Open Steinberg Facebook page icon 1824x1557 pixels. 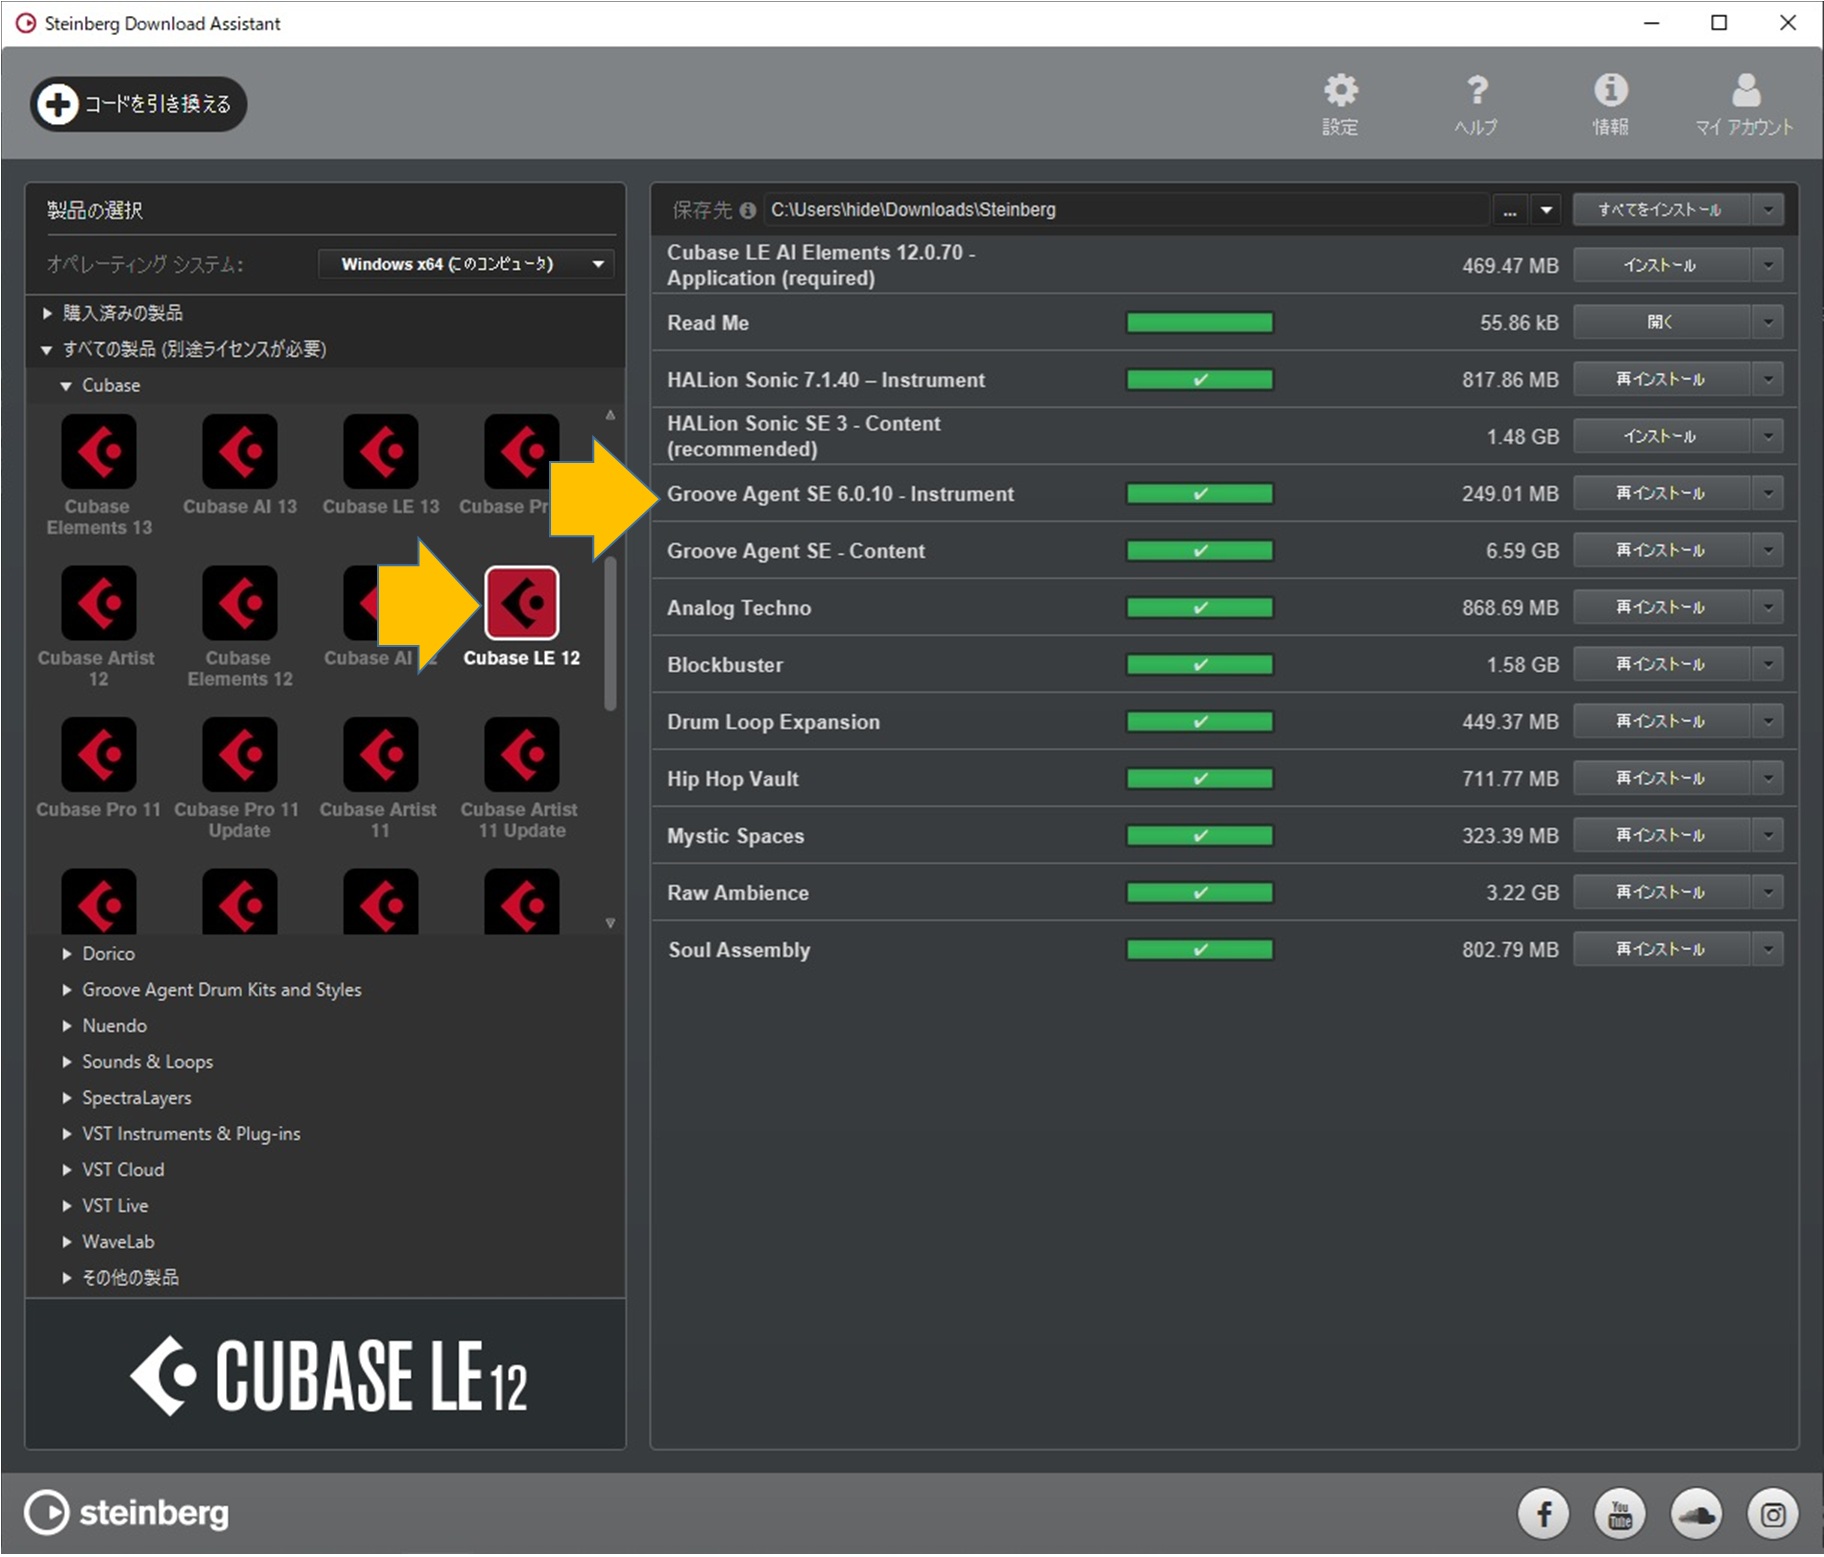[x=1543, y=1515]
